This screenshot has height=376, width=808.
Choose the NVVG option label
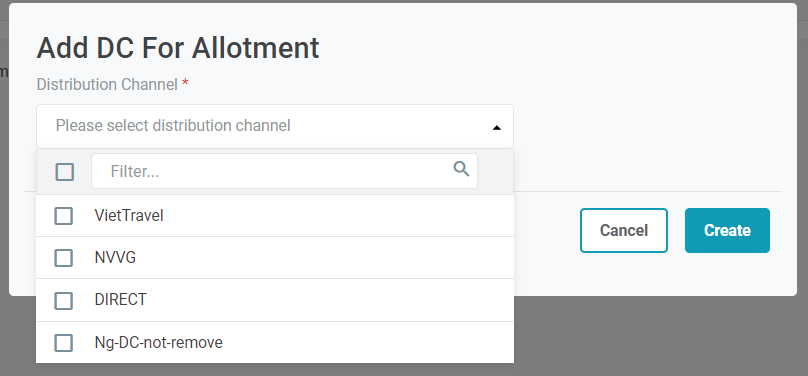click(x=115, y=258)
